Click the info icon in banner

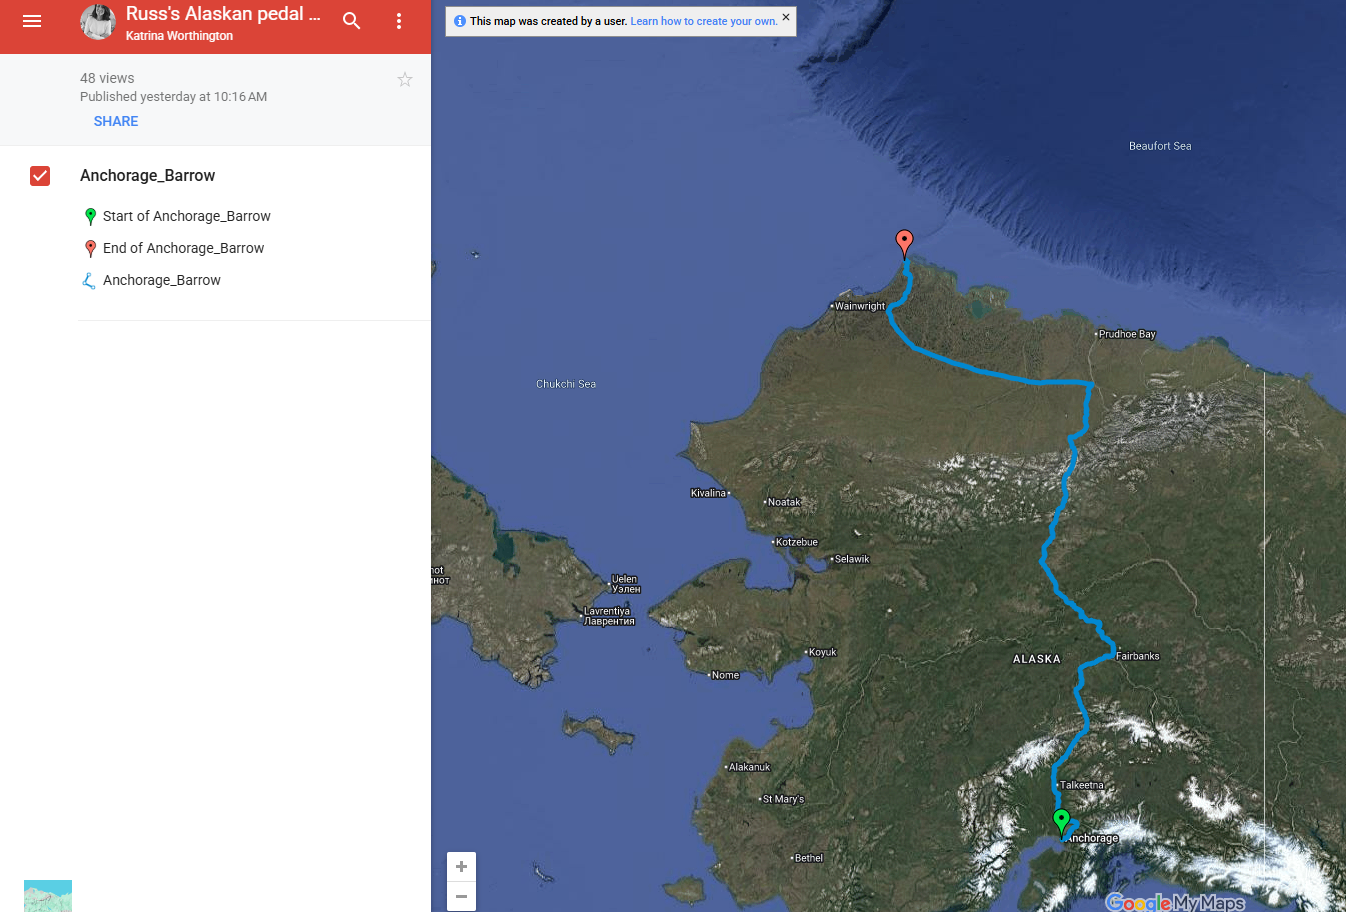point(460,21)
